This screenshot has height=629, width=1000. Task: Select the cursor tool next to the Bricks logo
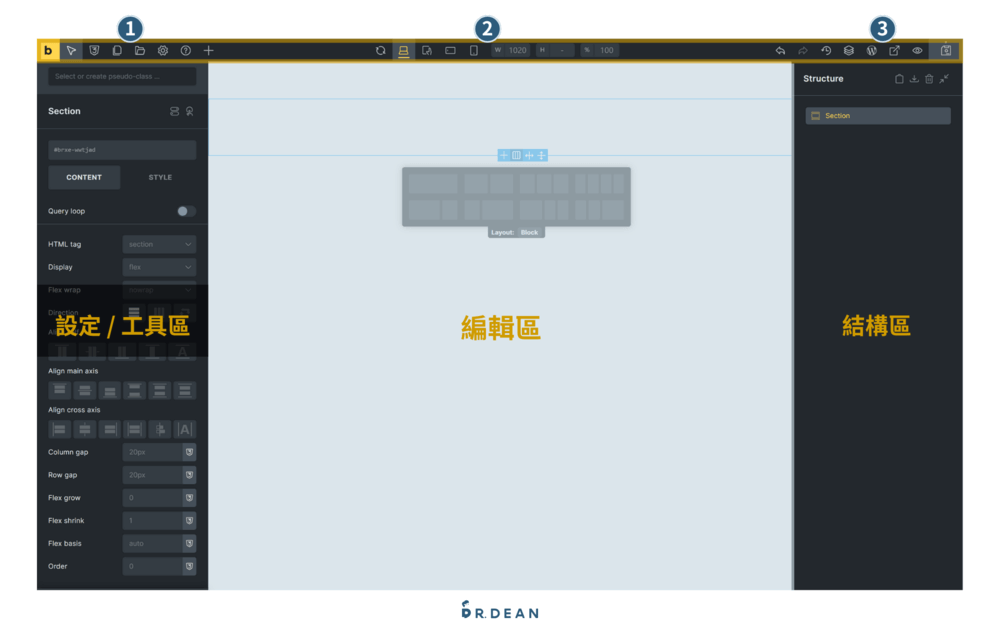click(72, 50)
